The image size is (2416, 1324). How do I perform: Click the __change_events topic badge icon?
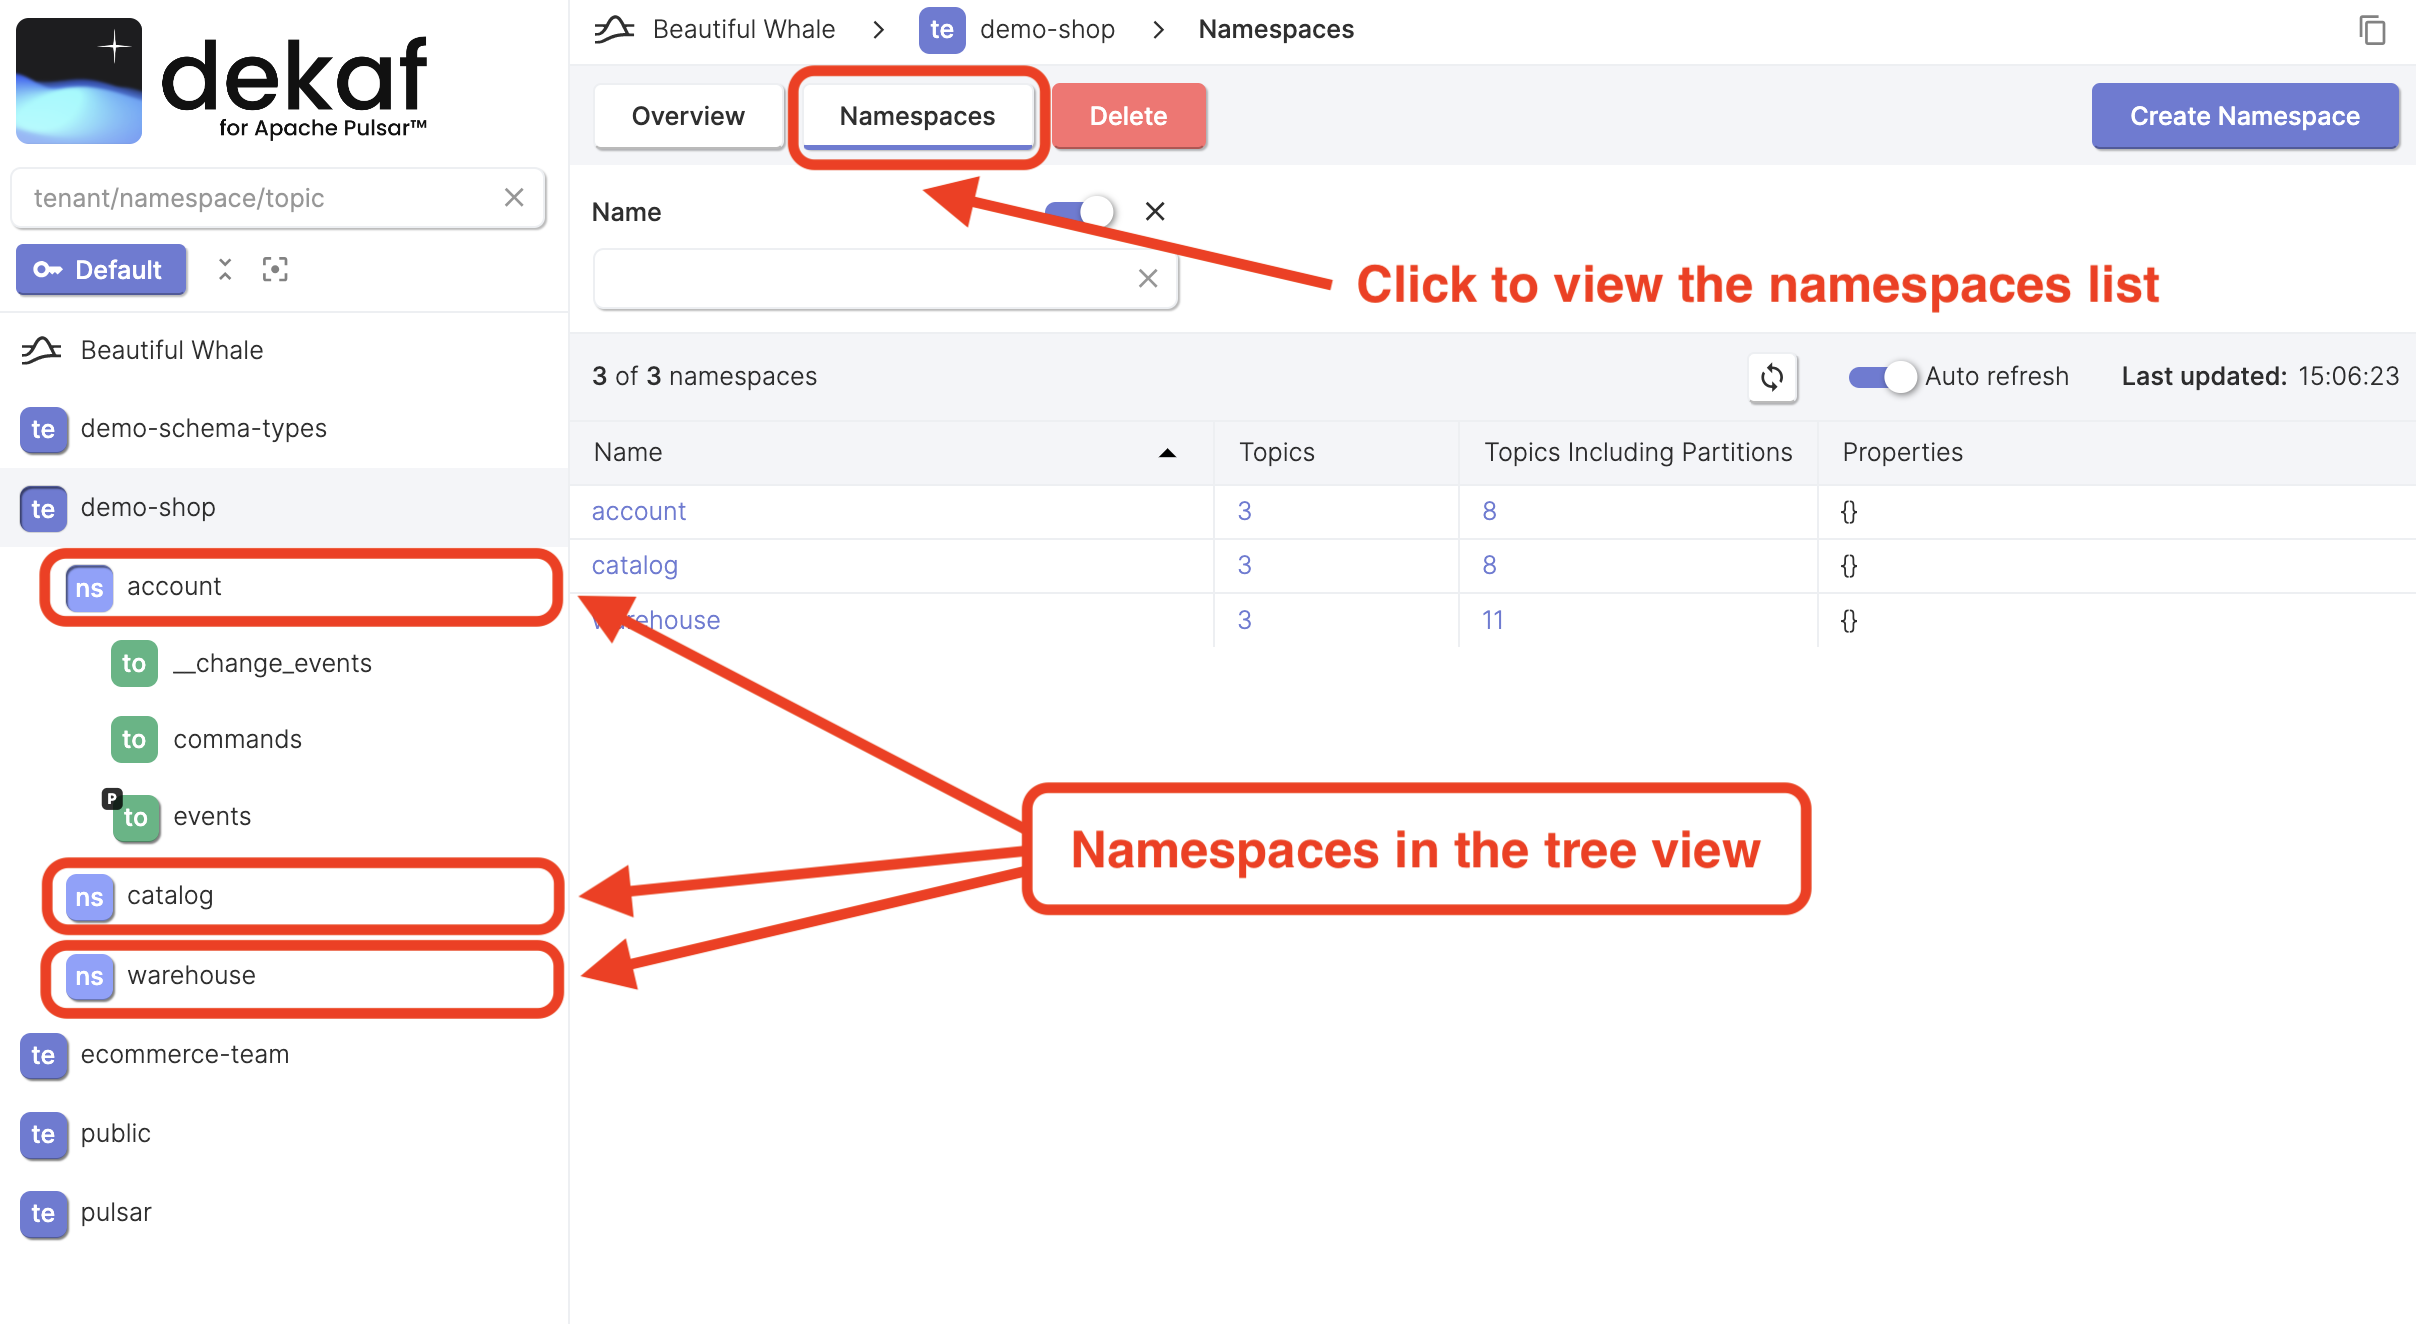(x=134, y=664)
